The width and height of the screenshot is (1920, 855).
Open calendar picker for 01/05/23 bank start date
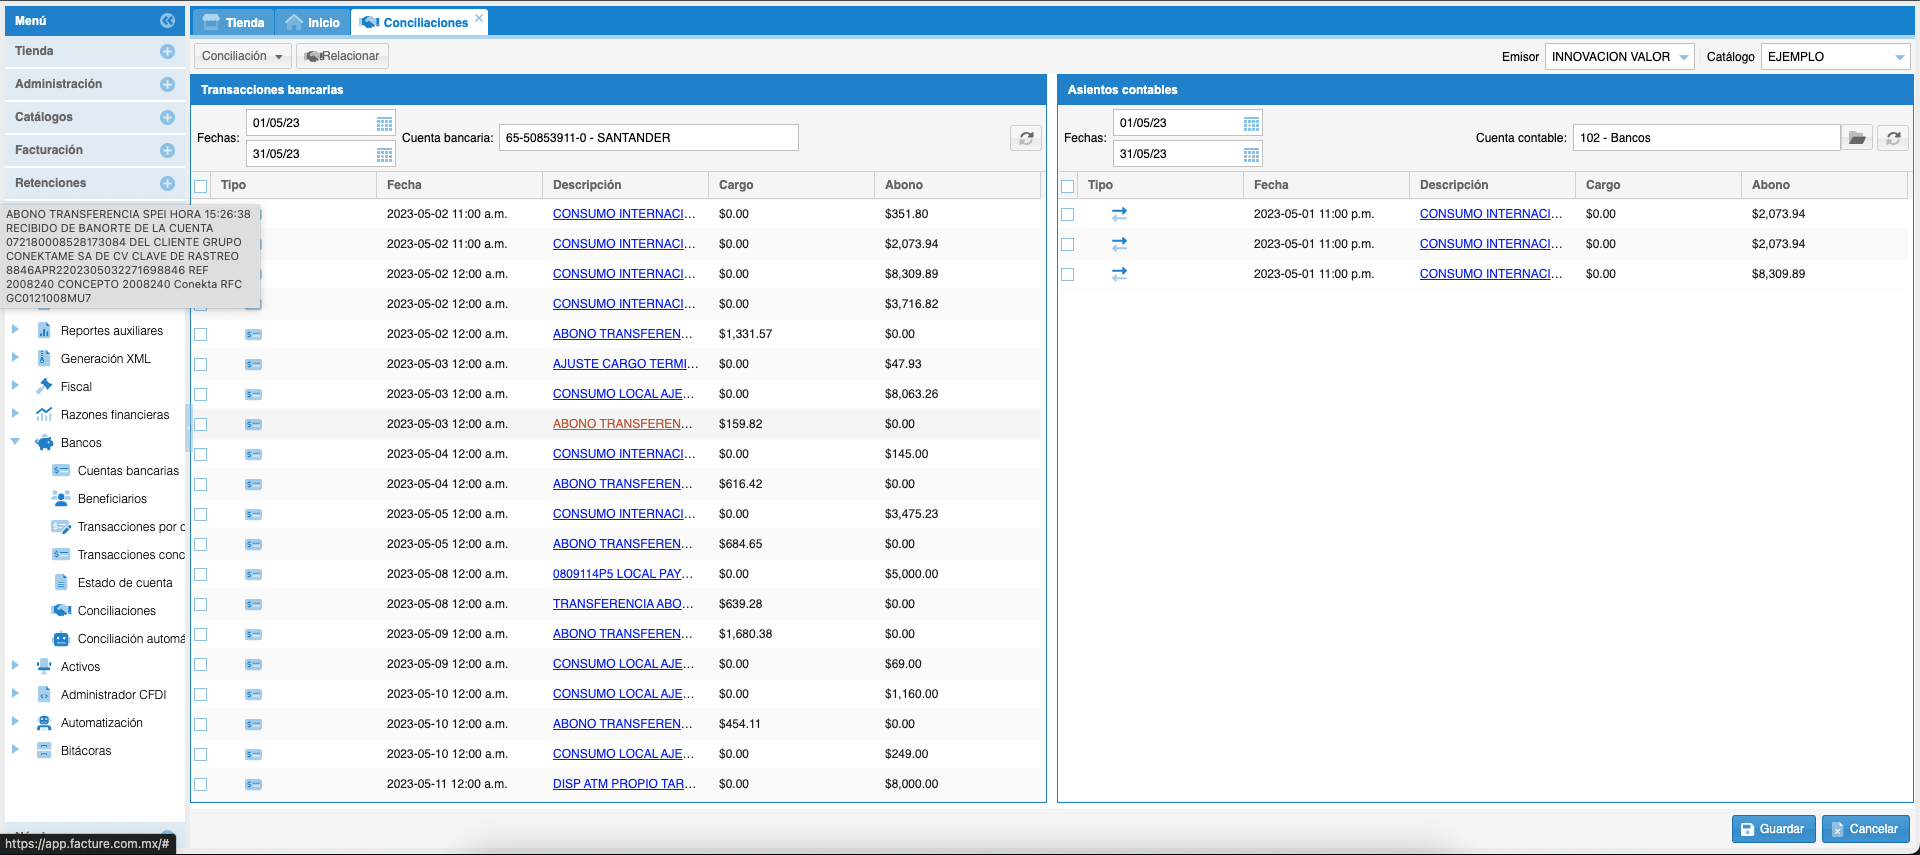pos(384,123)
